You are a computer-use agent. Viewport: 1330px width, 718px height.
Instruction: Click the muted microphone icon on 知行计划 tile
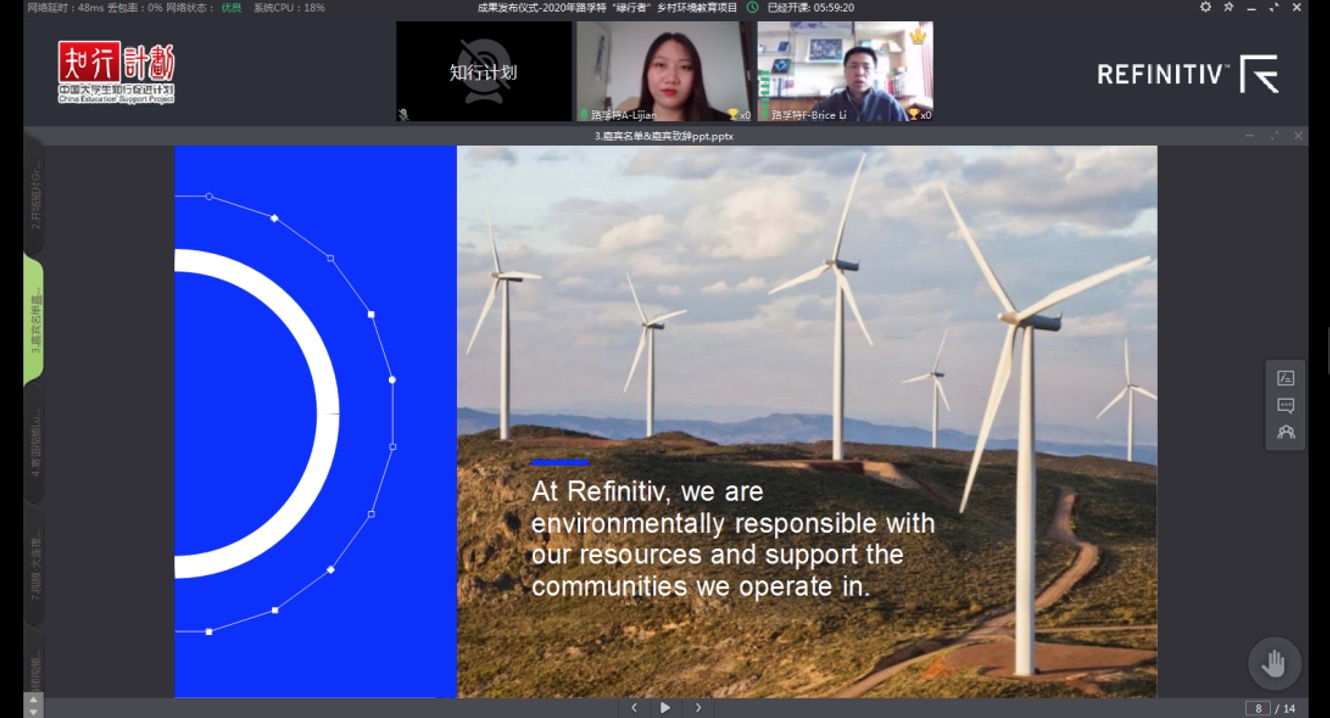[x=403, y=115]
